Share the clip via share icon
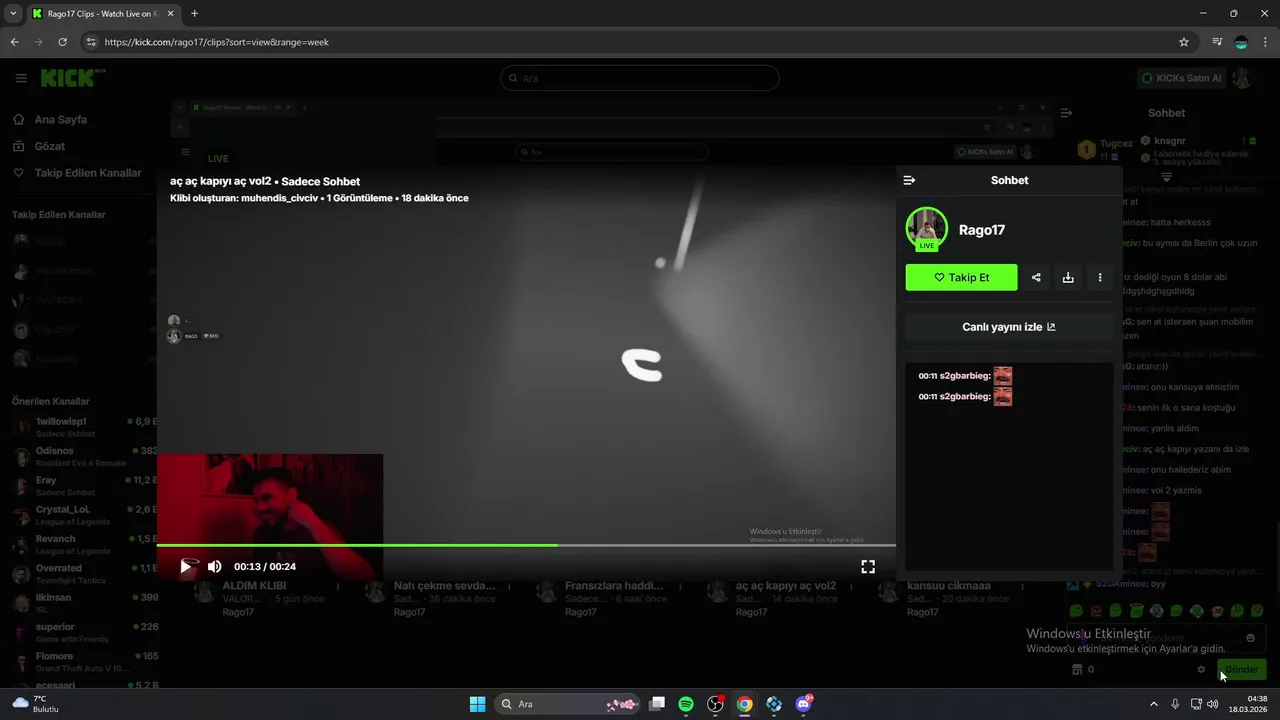1280x720 pixels. [1036, 277]
